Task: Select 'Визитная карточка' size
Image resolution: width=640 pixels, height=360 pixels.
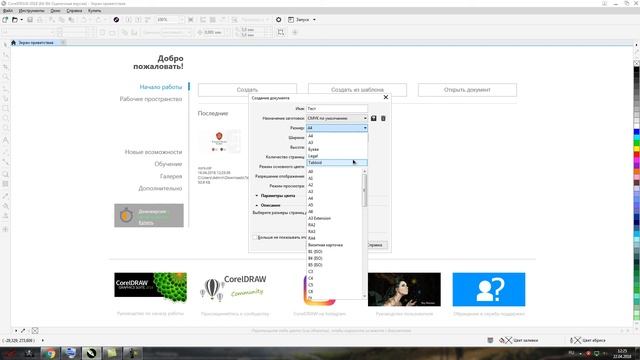Action: [x=335, y=245]
